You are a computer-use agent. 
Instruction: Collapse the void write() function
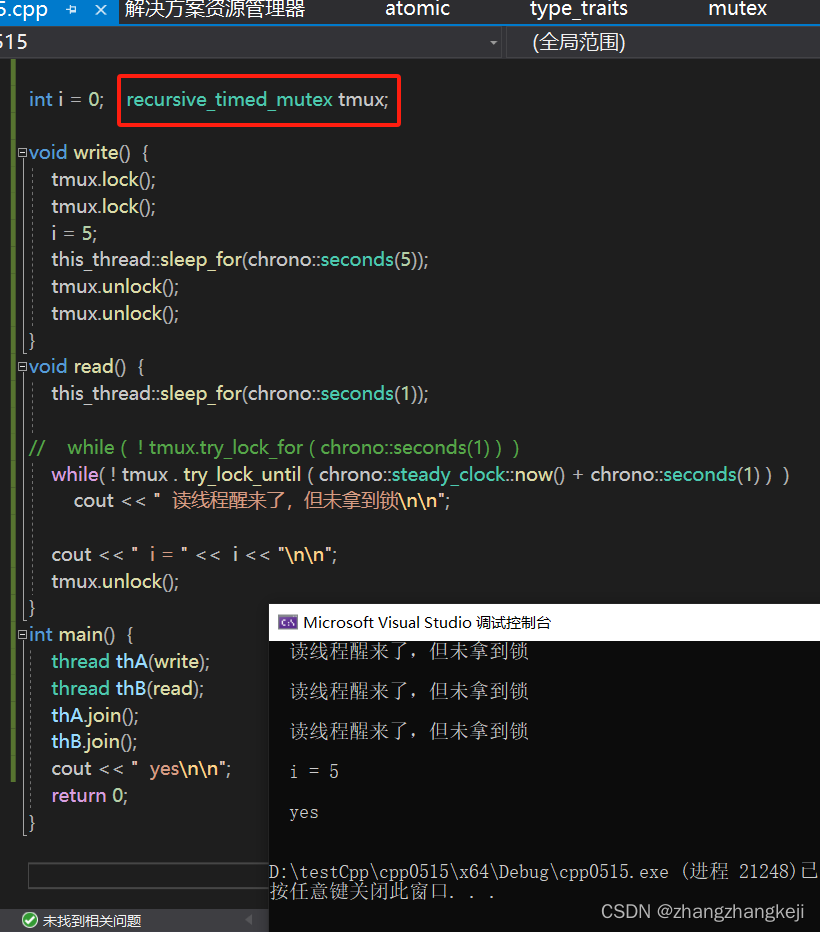pyautogui.click(x=23, y=153)
